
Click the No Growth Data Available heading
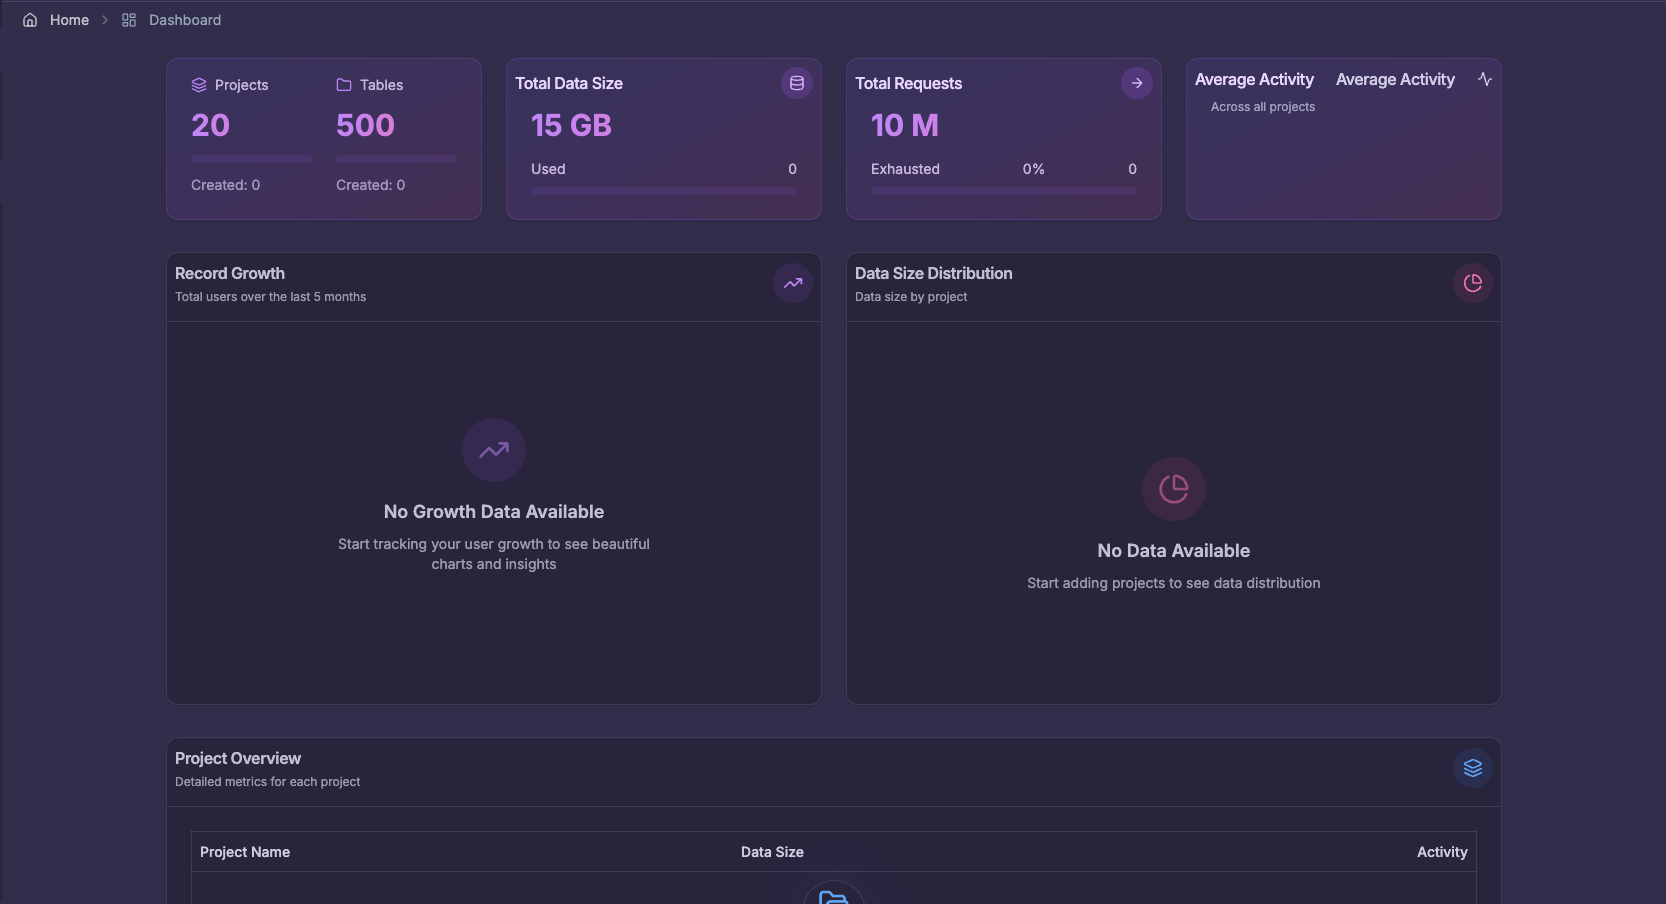tap(494, 512)
